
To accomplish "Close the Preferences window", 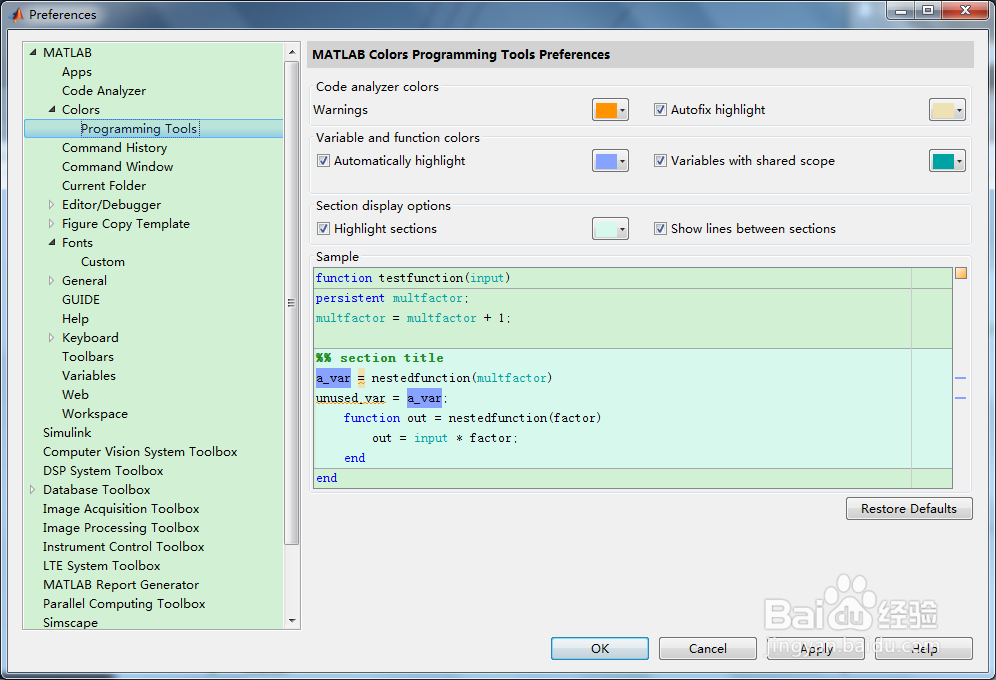I will (x=965, y=10).
